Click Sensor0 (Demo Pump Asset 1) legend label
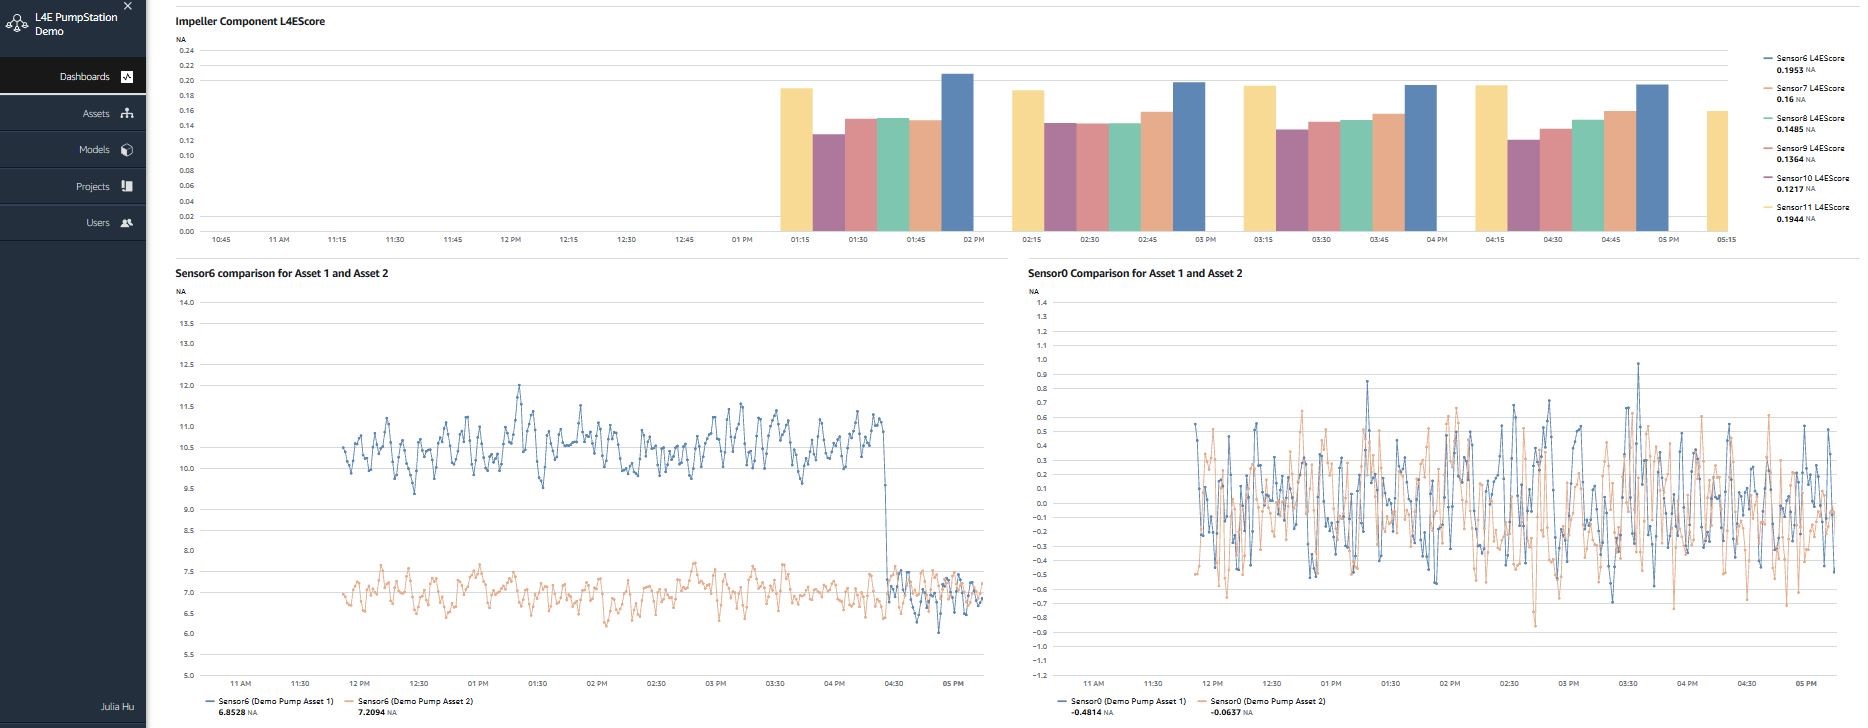The height and width of the screenshot is (728, 1868). tap(1128, 701)
